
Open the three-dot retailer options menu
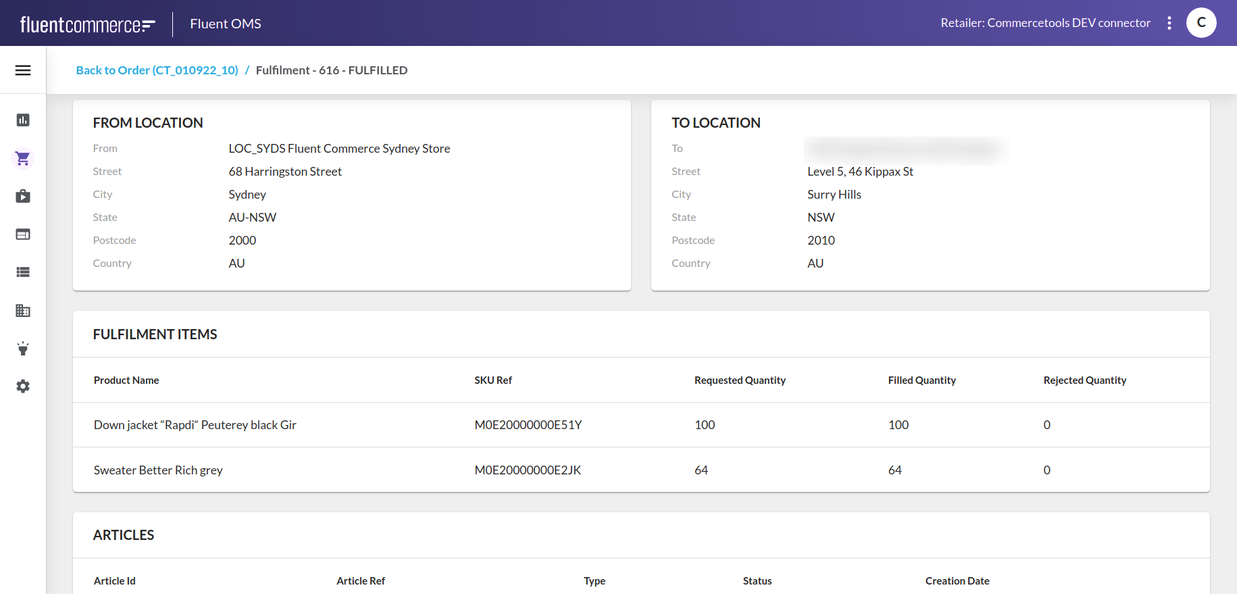point(1169,23)
